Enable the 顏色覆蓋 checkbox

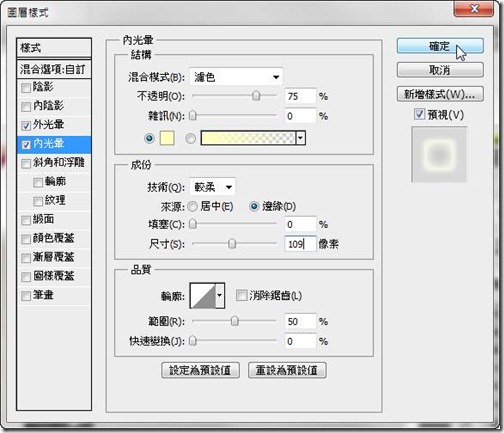coord(26,239)
